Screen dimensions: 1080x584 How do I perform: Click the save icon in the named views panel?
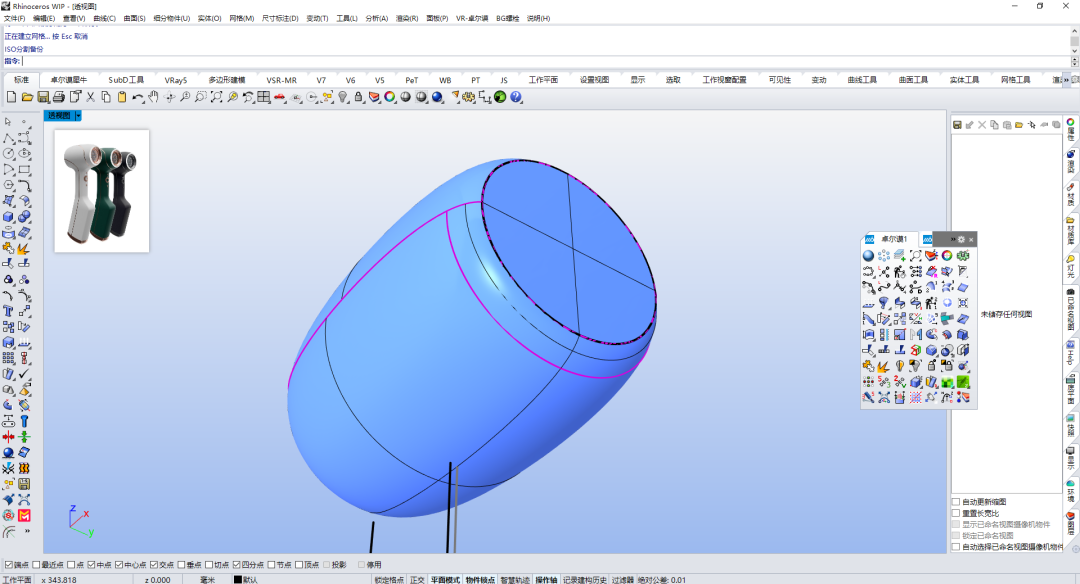pos(957,125)
